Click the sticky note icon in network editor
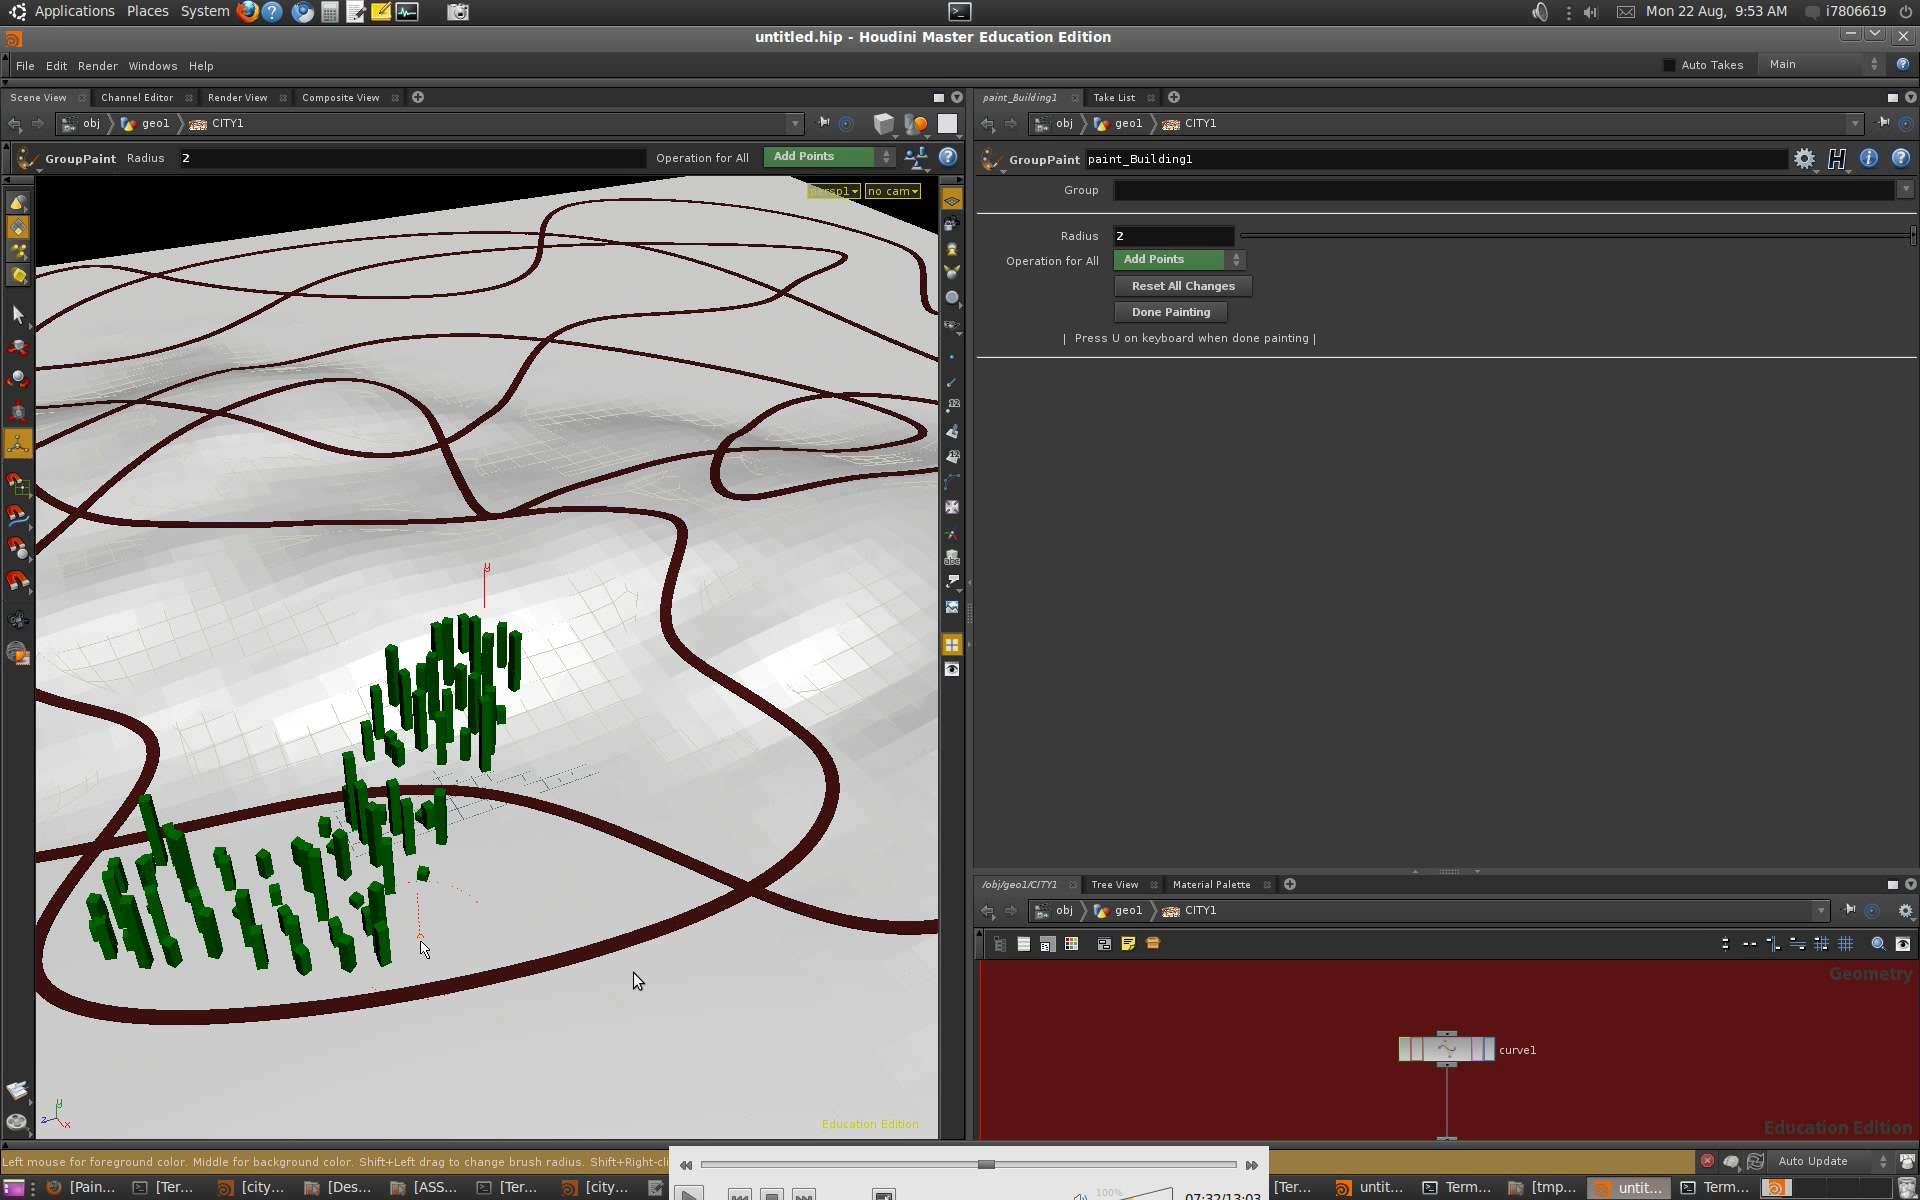 point(1128,943)
